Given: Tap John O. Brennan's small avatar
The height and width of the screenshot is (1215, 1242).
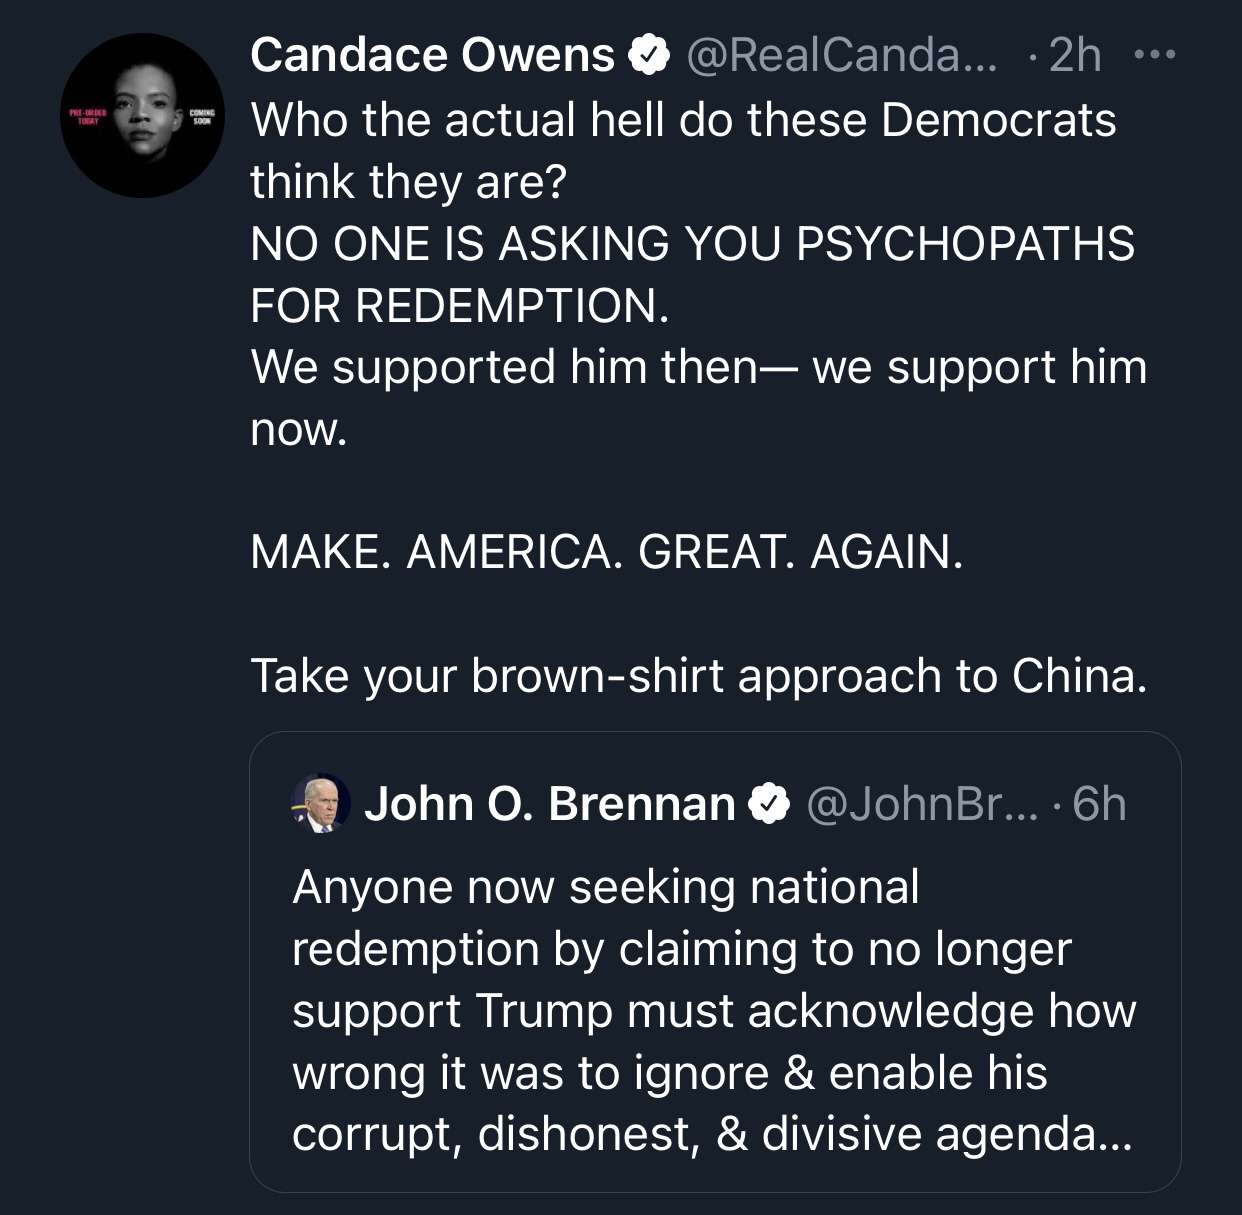Looking at the screenshot, I should [x=320, y=803].
